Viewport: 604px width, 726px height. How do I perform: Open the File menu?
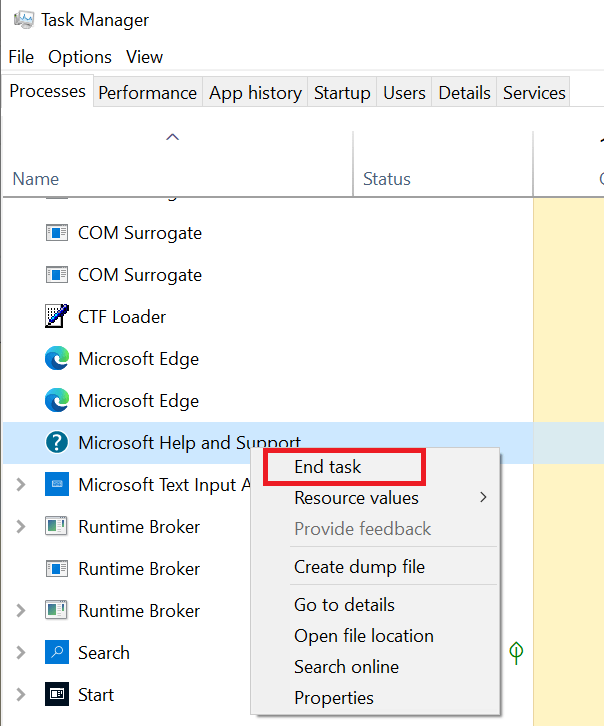[x=21, y=57]
